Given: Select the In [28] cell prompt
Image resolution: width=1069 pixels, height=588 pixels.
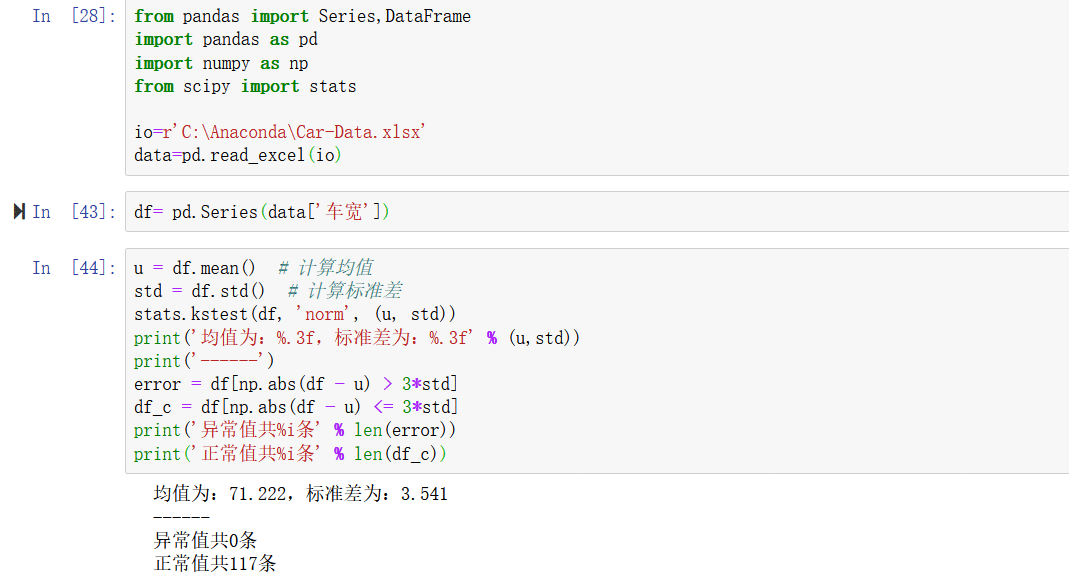Looking at the screenshot, I should click(74, 16).
